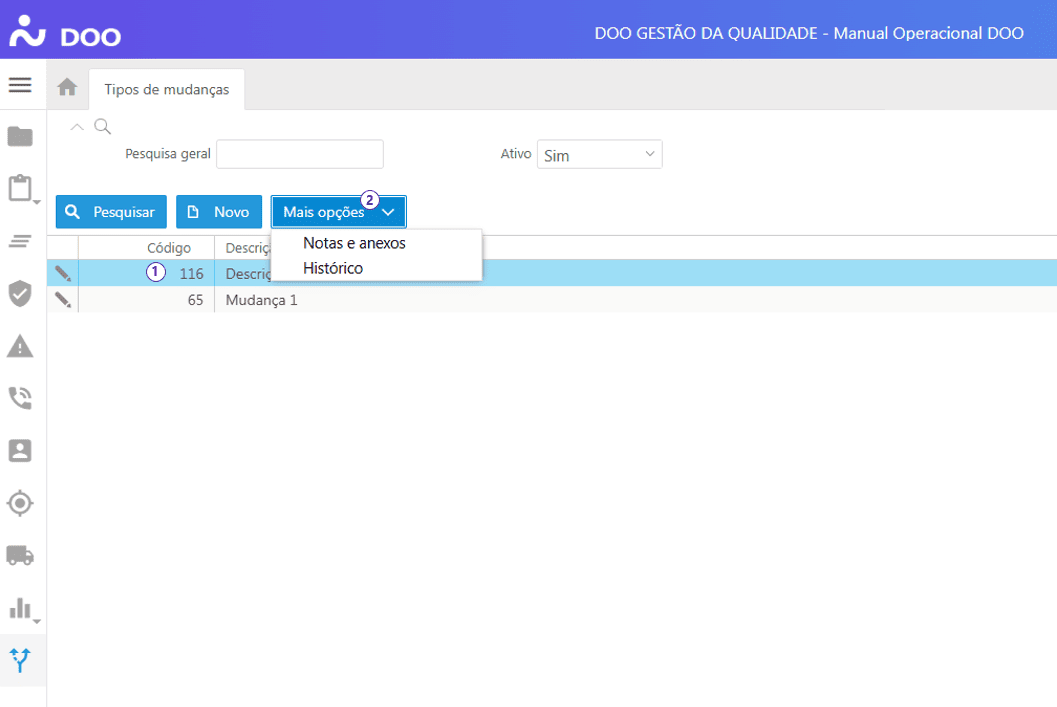Open the hamburger menu in sidebar
Image resolution: width=1057 pixels, height=707 pixels.
(20, 85)
